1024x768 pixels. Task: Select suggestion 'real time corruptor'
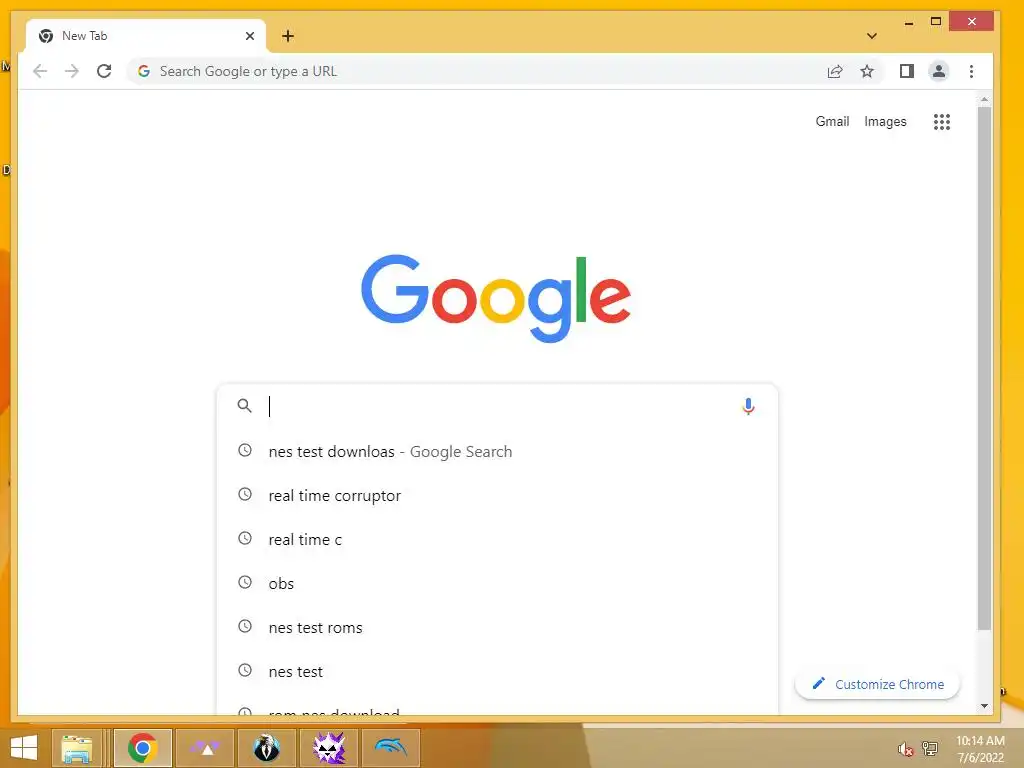pos(497,495)
